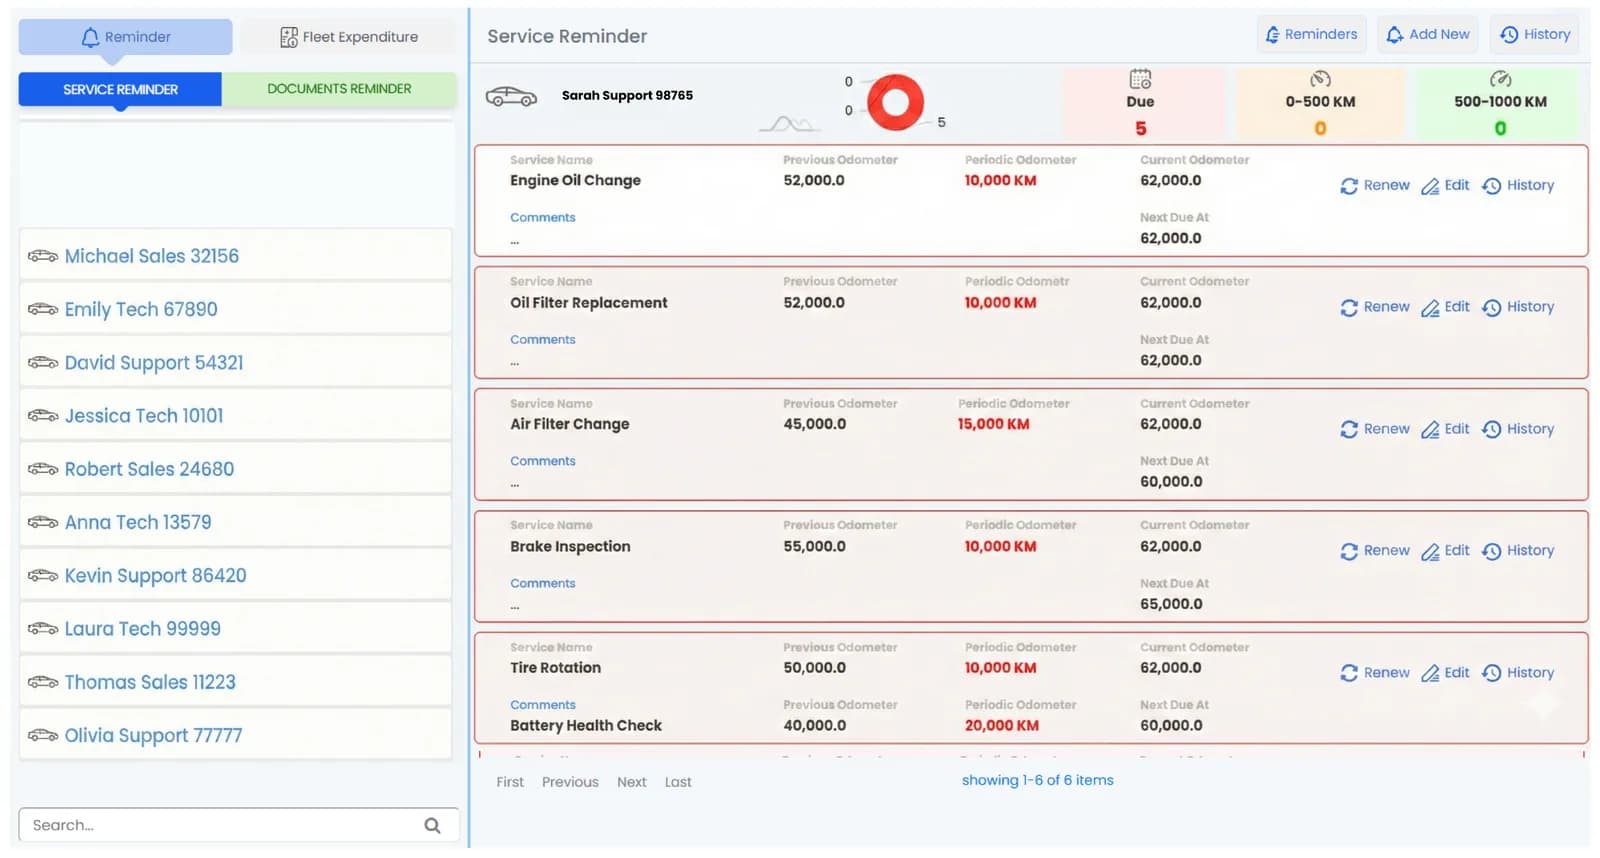Switch to Fleet Expenditure tab
The height and width of the screenshot is (858, 1600).
point(348,37)
